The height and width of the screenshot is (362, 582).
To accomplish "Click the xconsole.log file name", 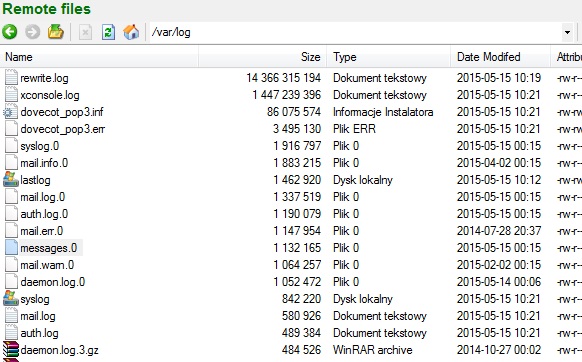I will [x=50, y=95].
